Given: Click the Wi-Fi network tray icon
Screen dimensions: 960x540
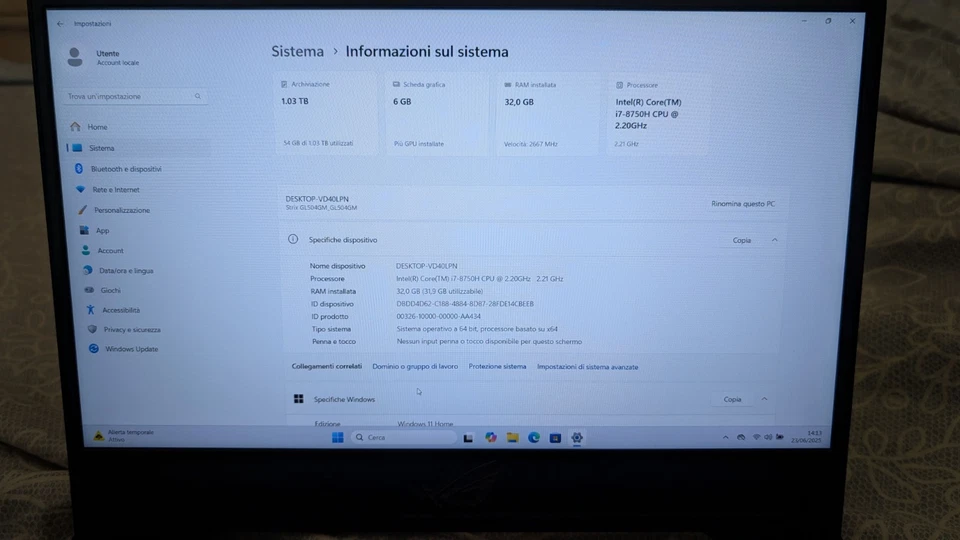Looking at the screenshot, I should [756, 437].
